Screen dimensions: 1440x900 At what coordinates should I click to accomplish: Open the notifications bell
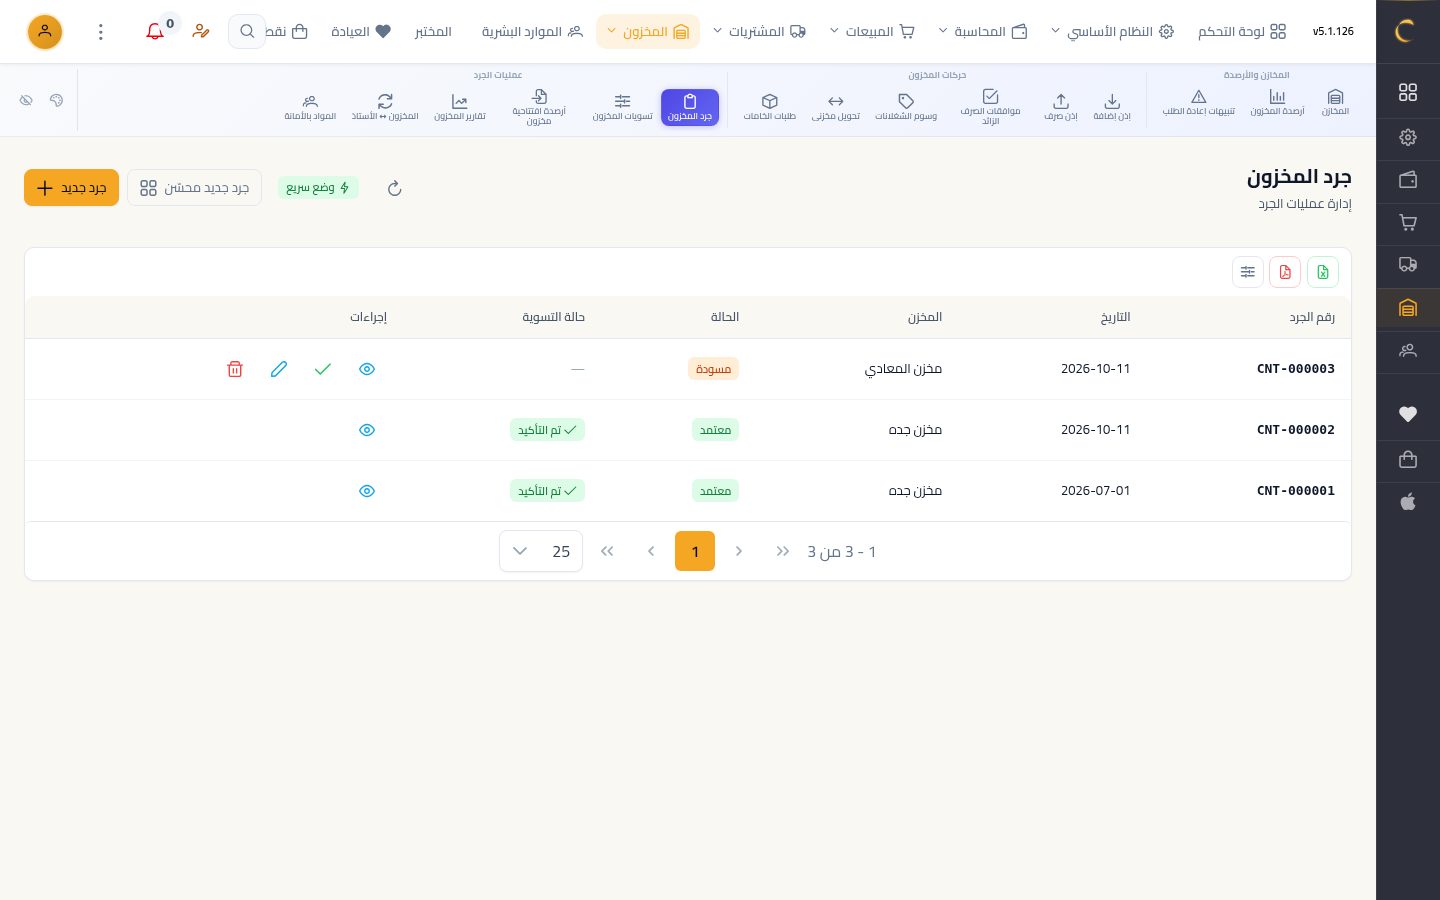[155, 32]
